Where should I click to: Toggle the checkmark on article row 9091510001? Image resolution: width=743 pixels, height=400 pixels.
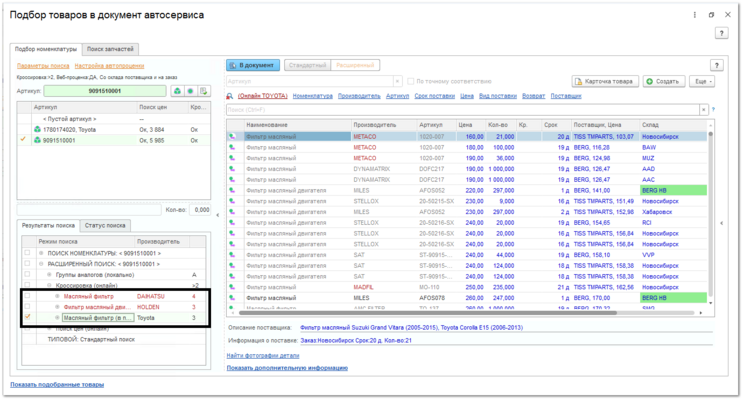pyautogui.click(x=23, y=140)
